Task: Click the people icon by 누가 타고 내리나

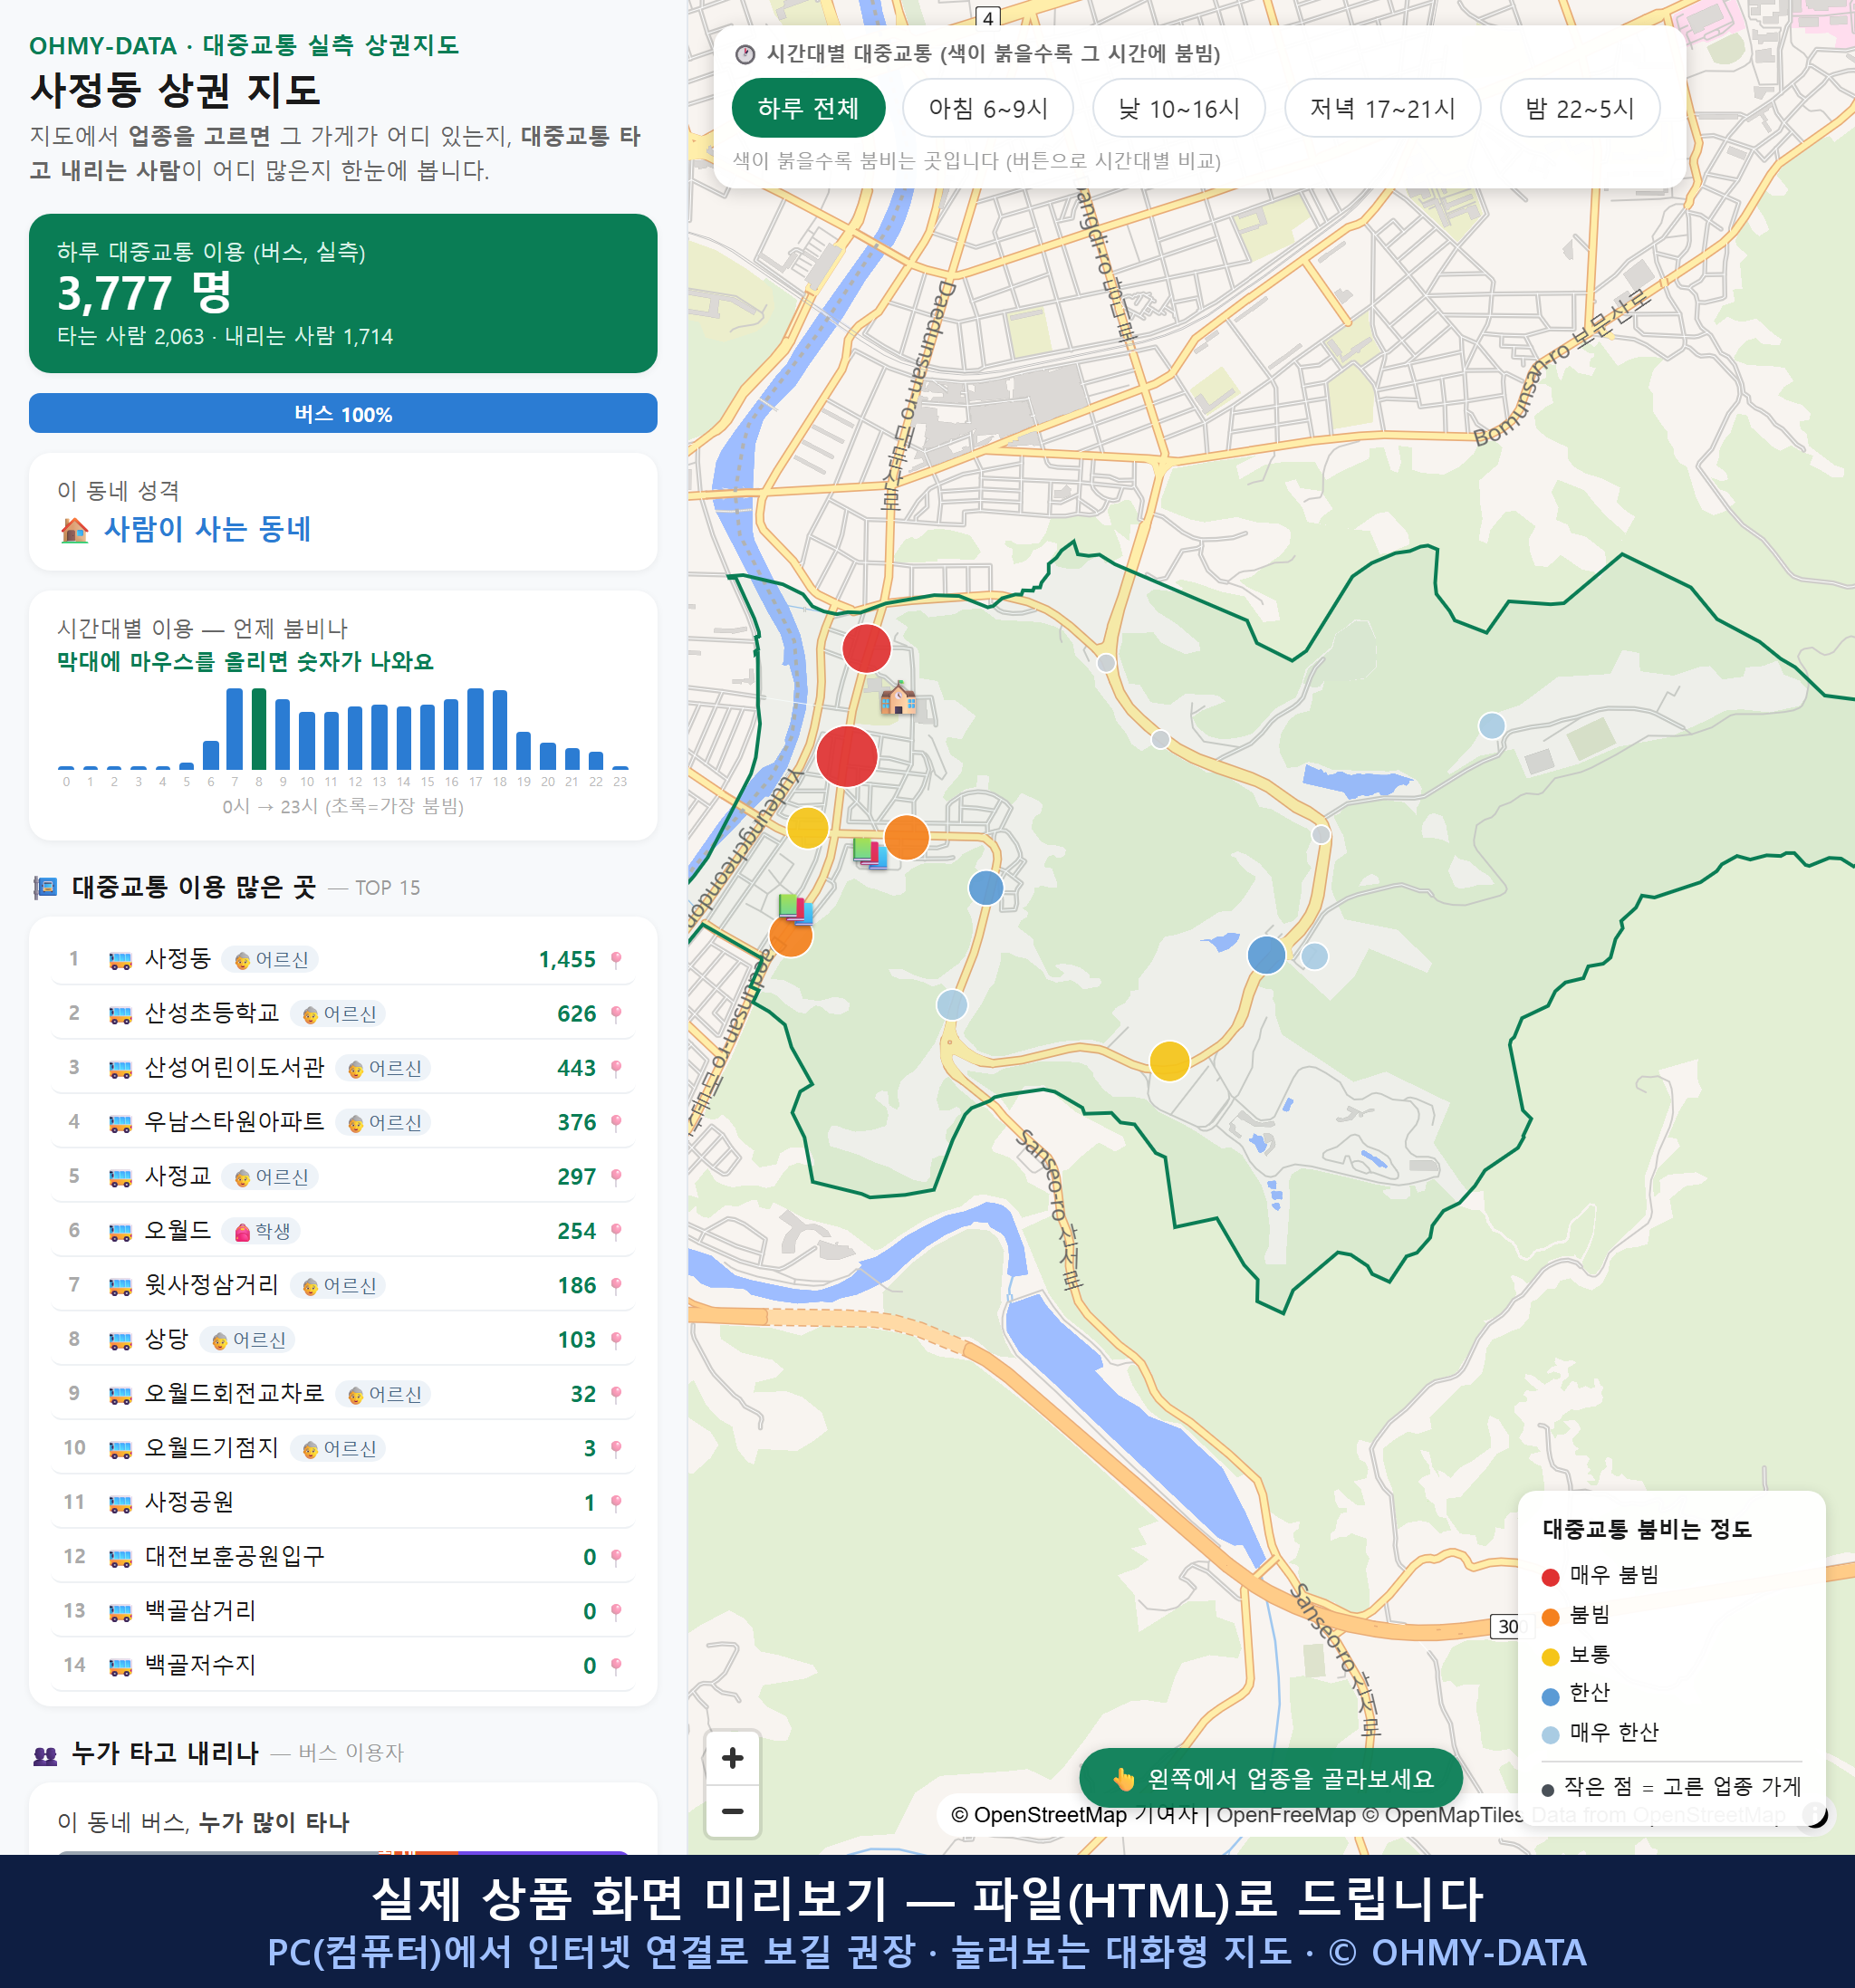Action: click(45, 1755)
